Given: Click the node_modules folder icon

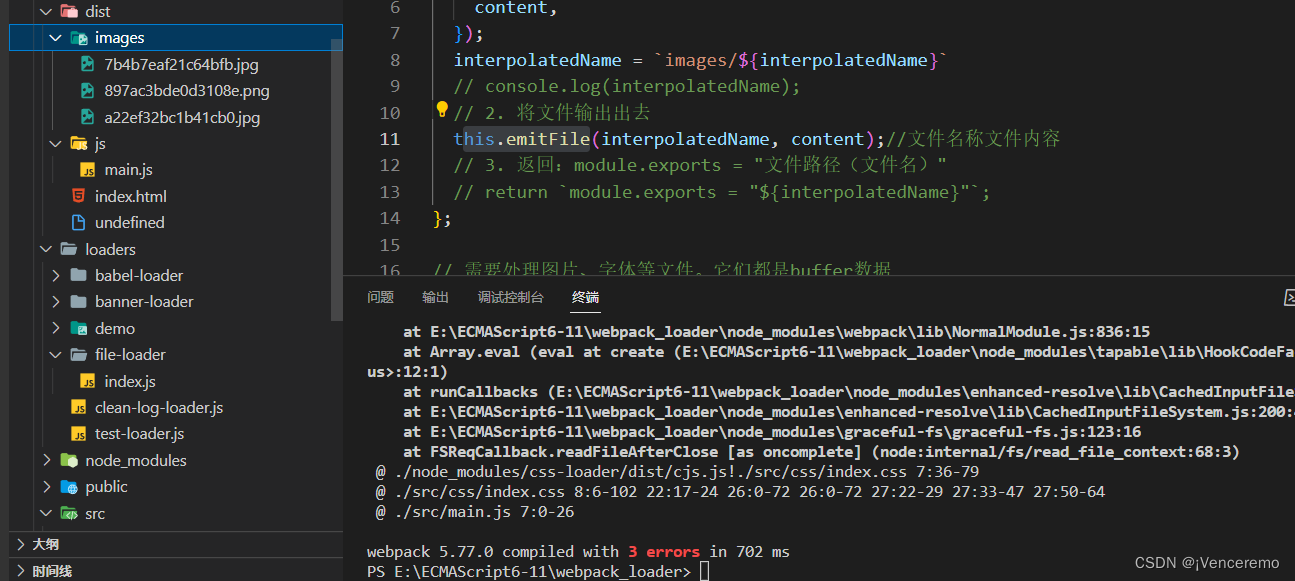Looking at the screenshot, I should tap(68, 460).
